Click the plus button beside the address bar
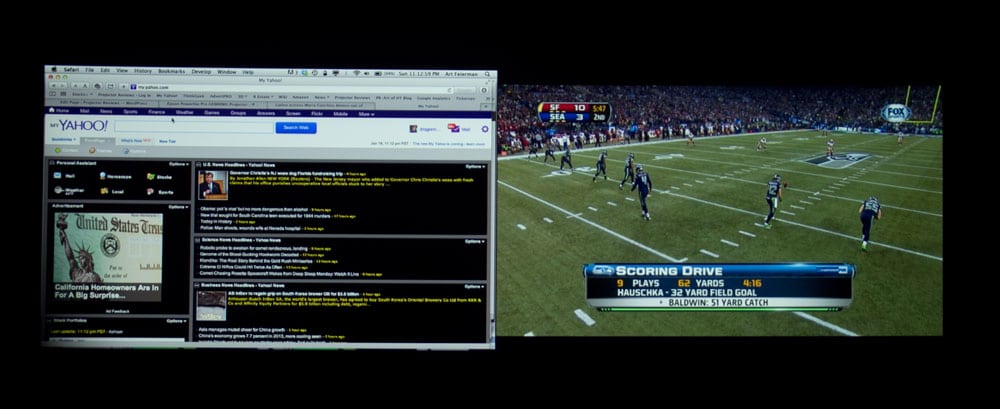1000x409 pixels. point(123,86)
